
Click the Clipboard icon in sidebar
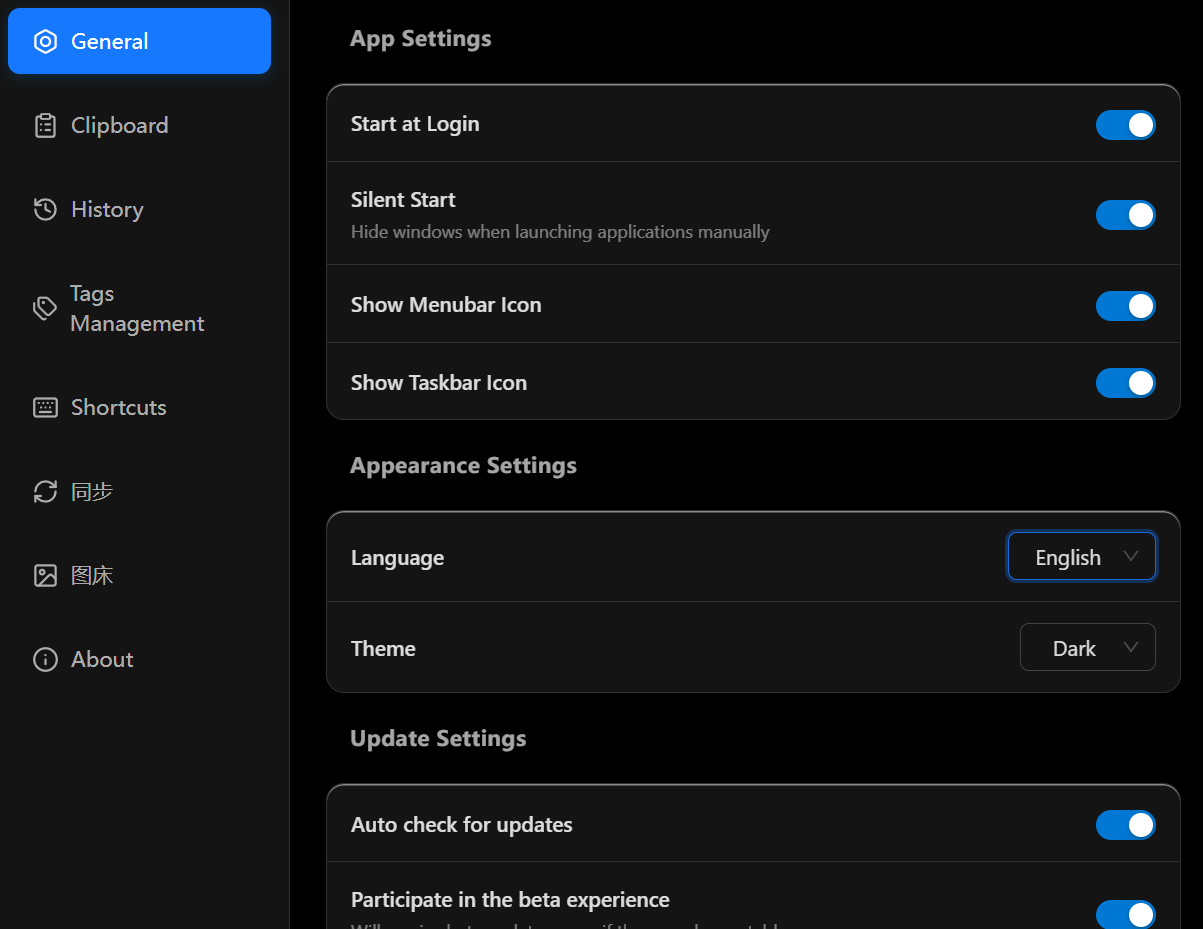45,125
